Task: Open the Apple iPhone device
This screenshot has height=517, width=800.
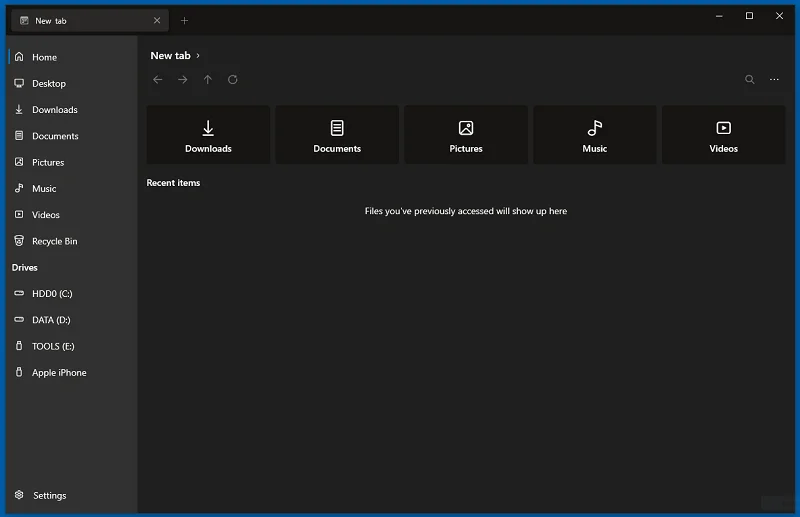Action: tap(71, 373)
